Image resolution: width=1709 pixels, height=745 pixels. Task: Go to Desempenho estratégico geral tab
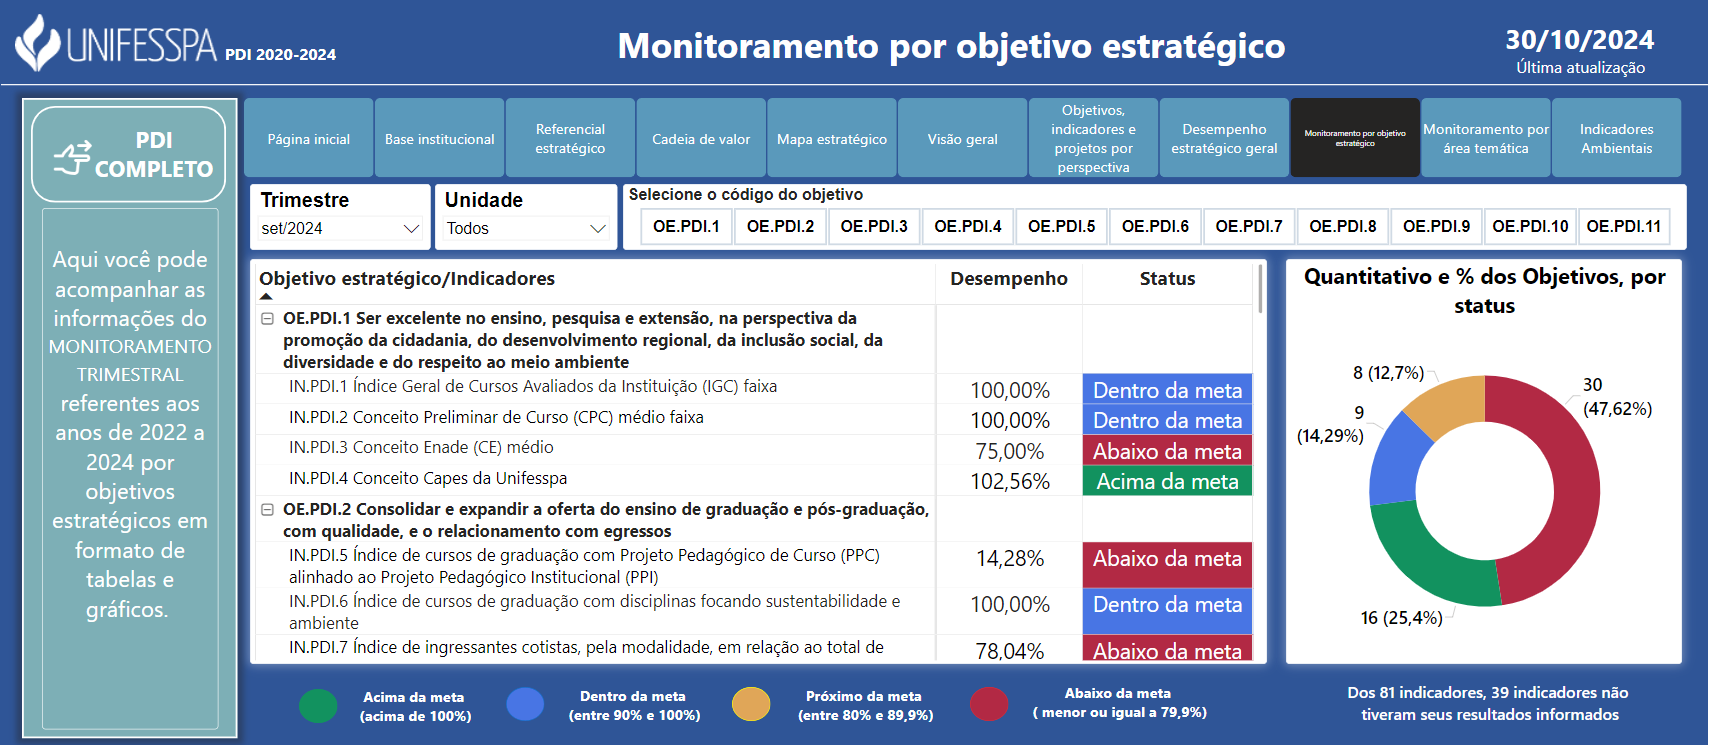click(1224, 138)
